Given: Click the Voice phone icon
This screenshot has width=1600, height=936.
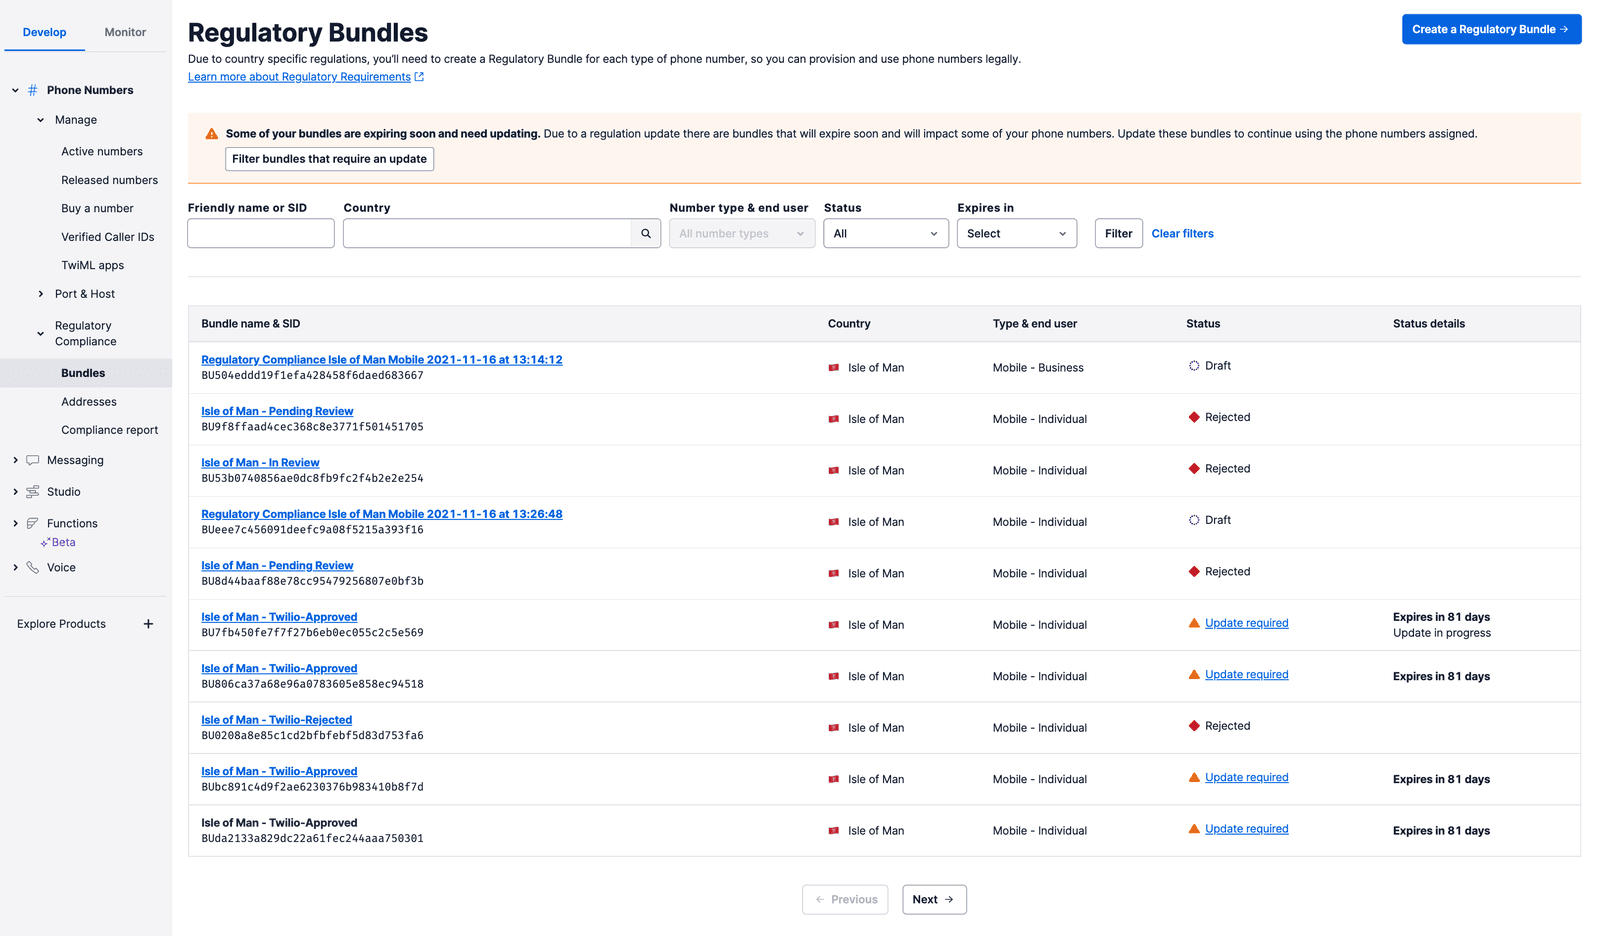Looking at the screenshot, I should (x=31, y=567).
